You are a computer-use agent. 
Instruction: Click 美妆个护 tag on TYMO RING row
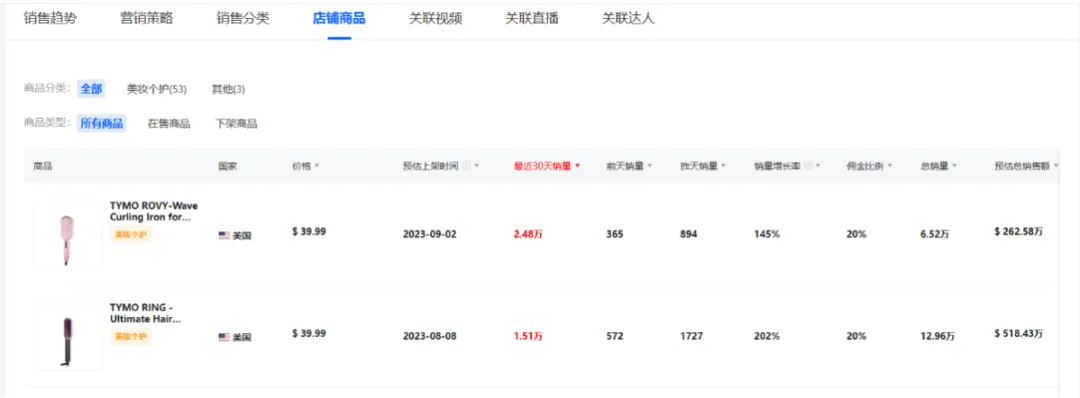[x=131, y=337]
